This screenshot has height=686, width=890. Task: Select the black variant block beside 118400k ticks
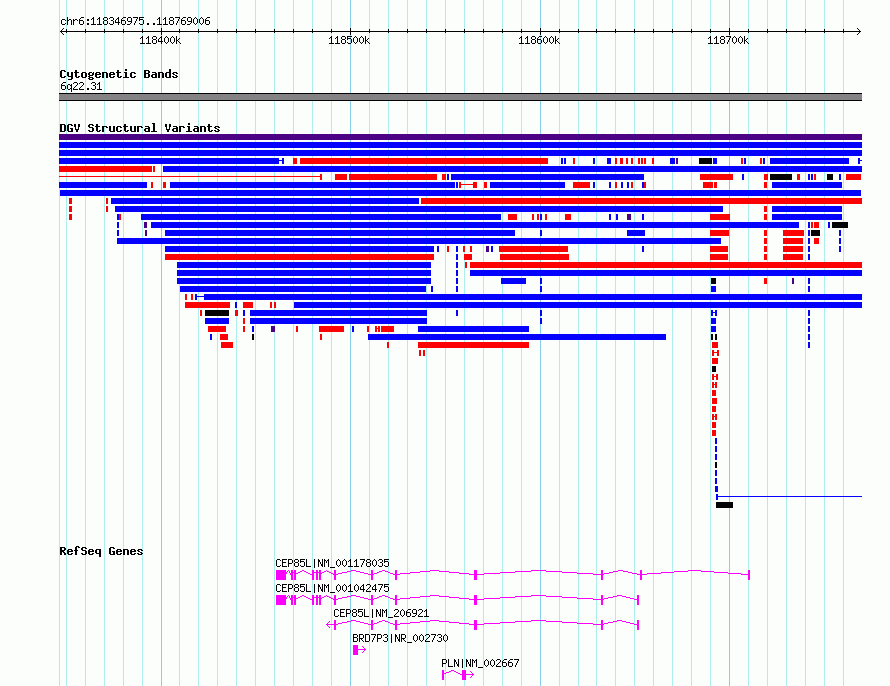[x=217, y=313]
